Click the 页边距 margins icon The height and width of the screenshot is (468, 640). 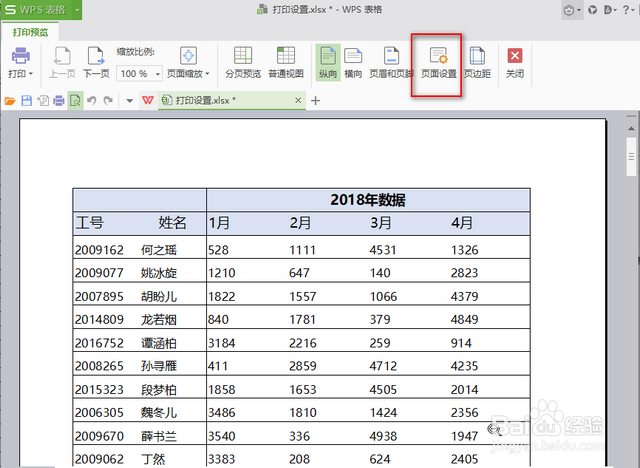[477, 55]
